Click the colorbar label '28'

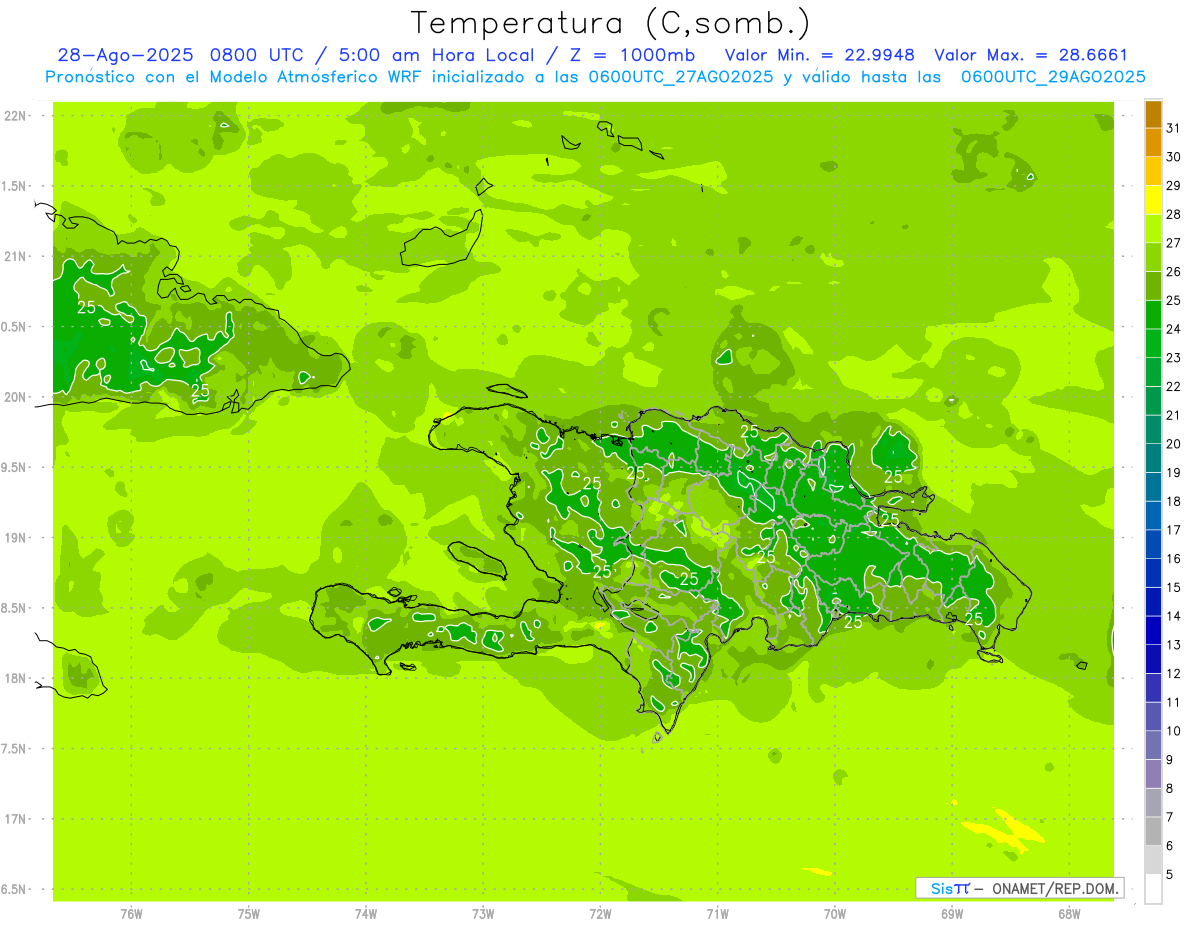tap(1173, 214)
